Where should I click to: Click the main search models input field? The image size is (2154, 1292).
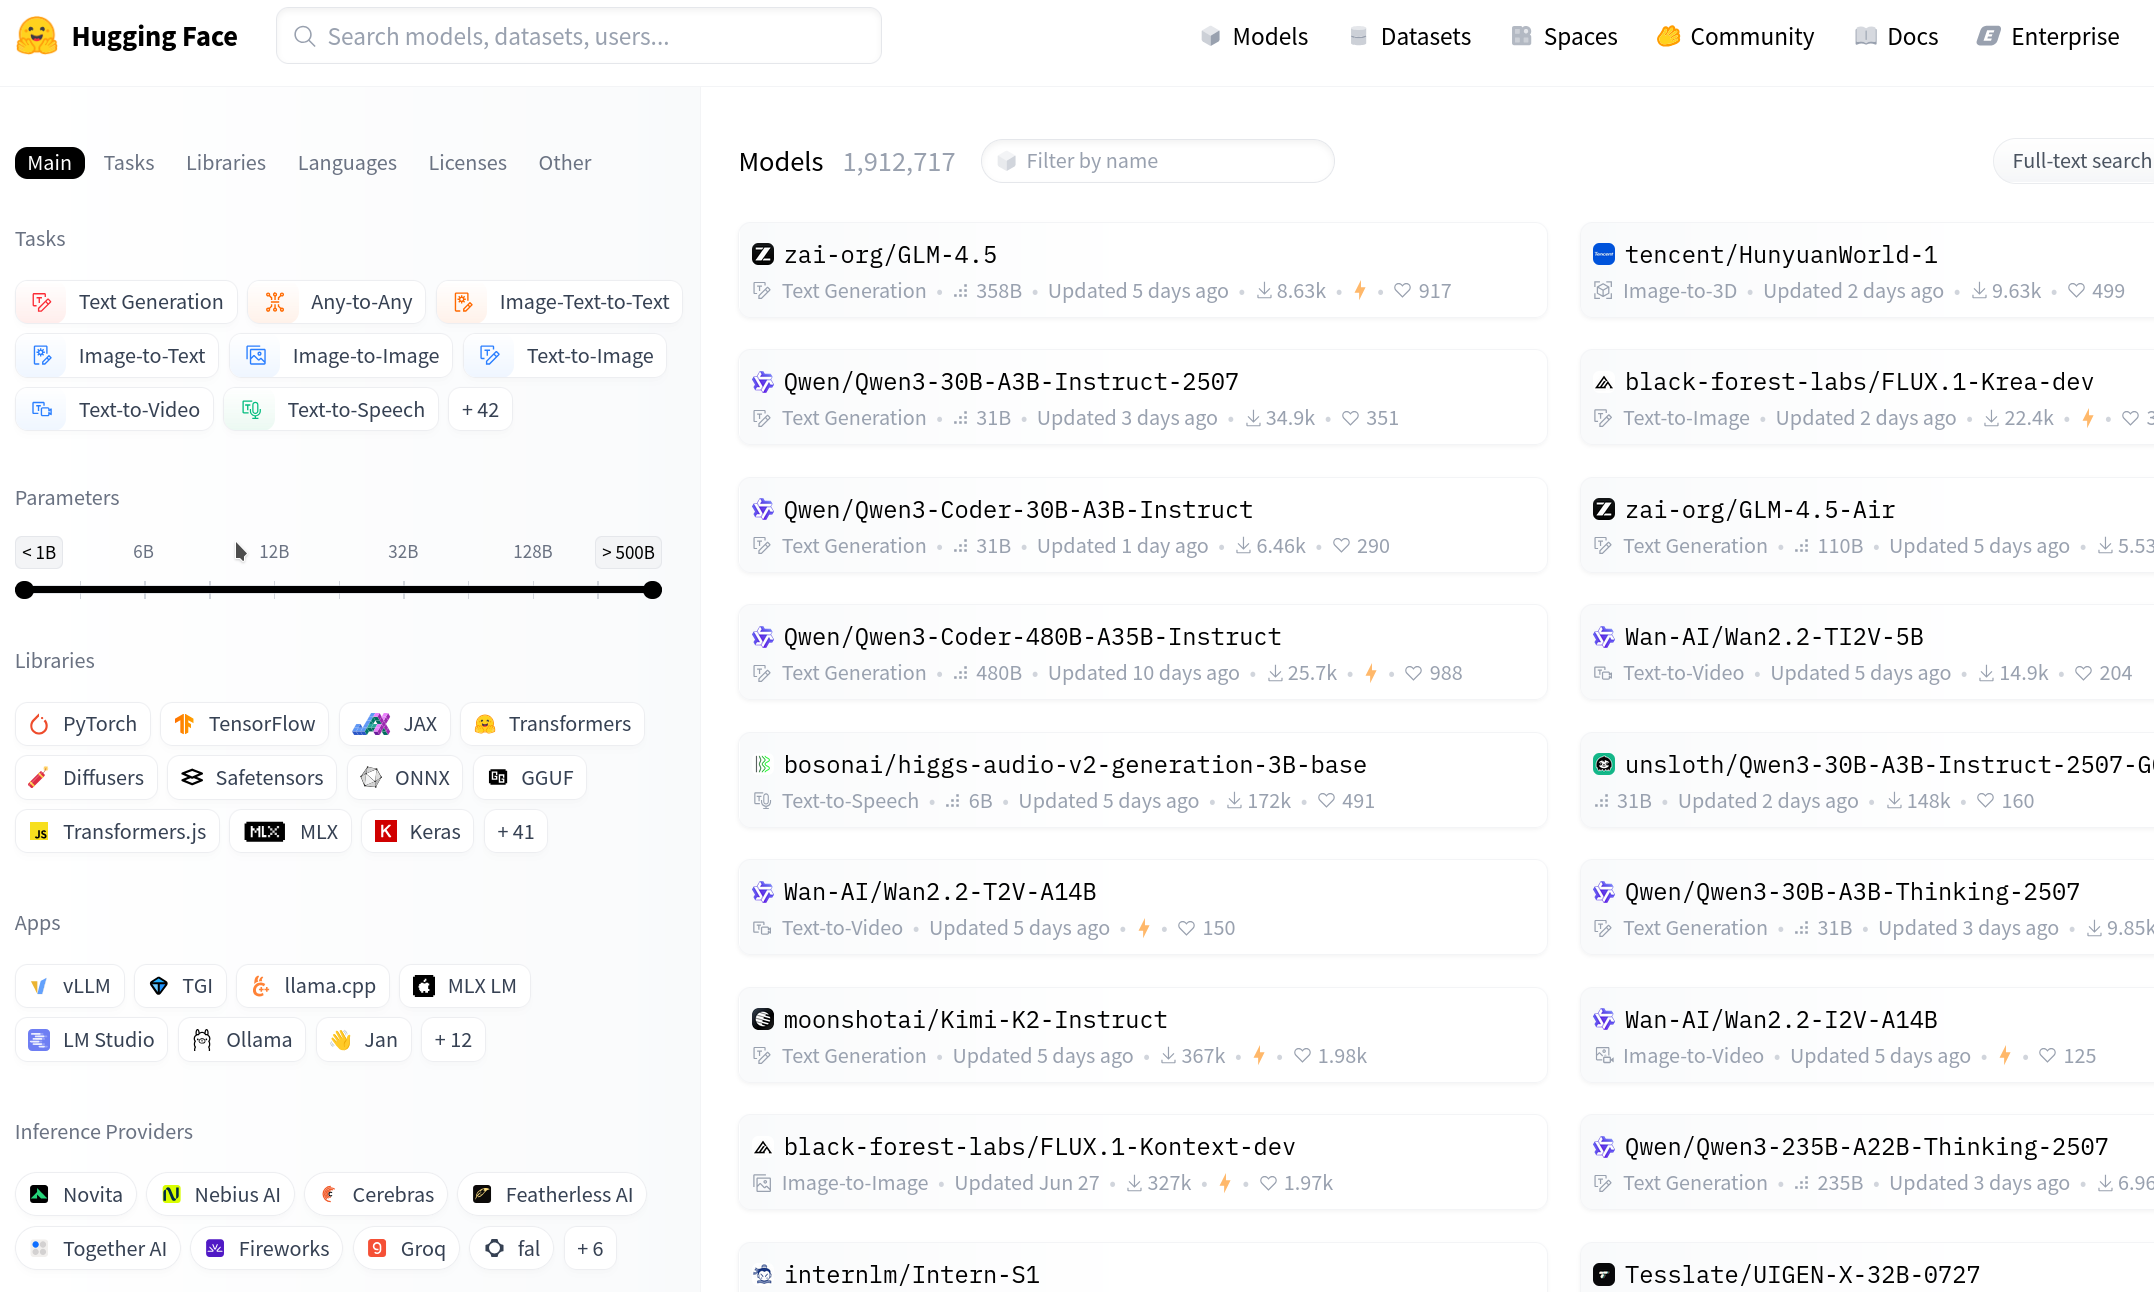click(579, 36)
